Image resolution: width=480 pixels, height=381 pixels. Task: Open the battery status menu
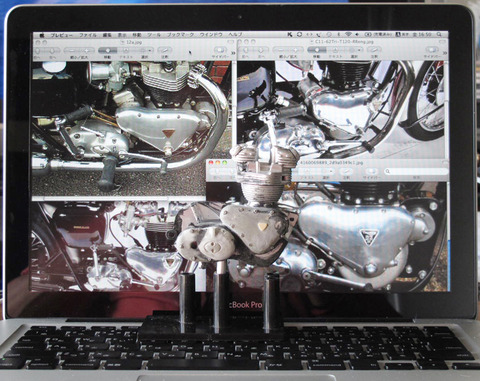click(378, 34)
